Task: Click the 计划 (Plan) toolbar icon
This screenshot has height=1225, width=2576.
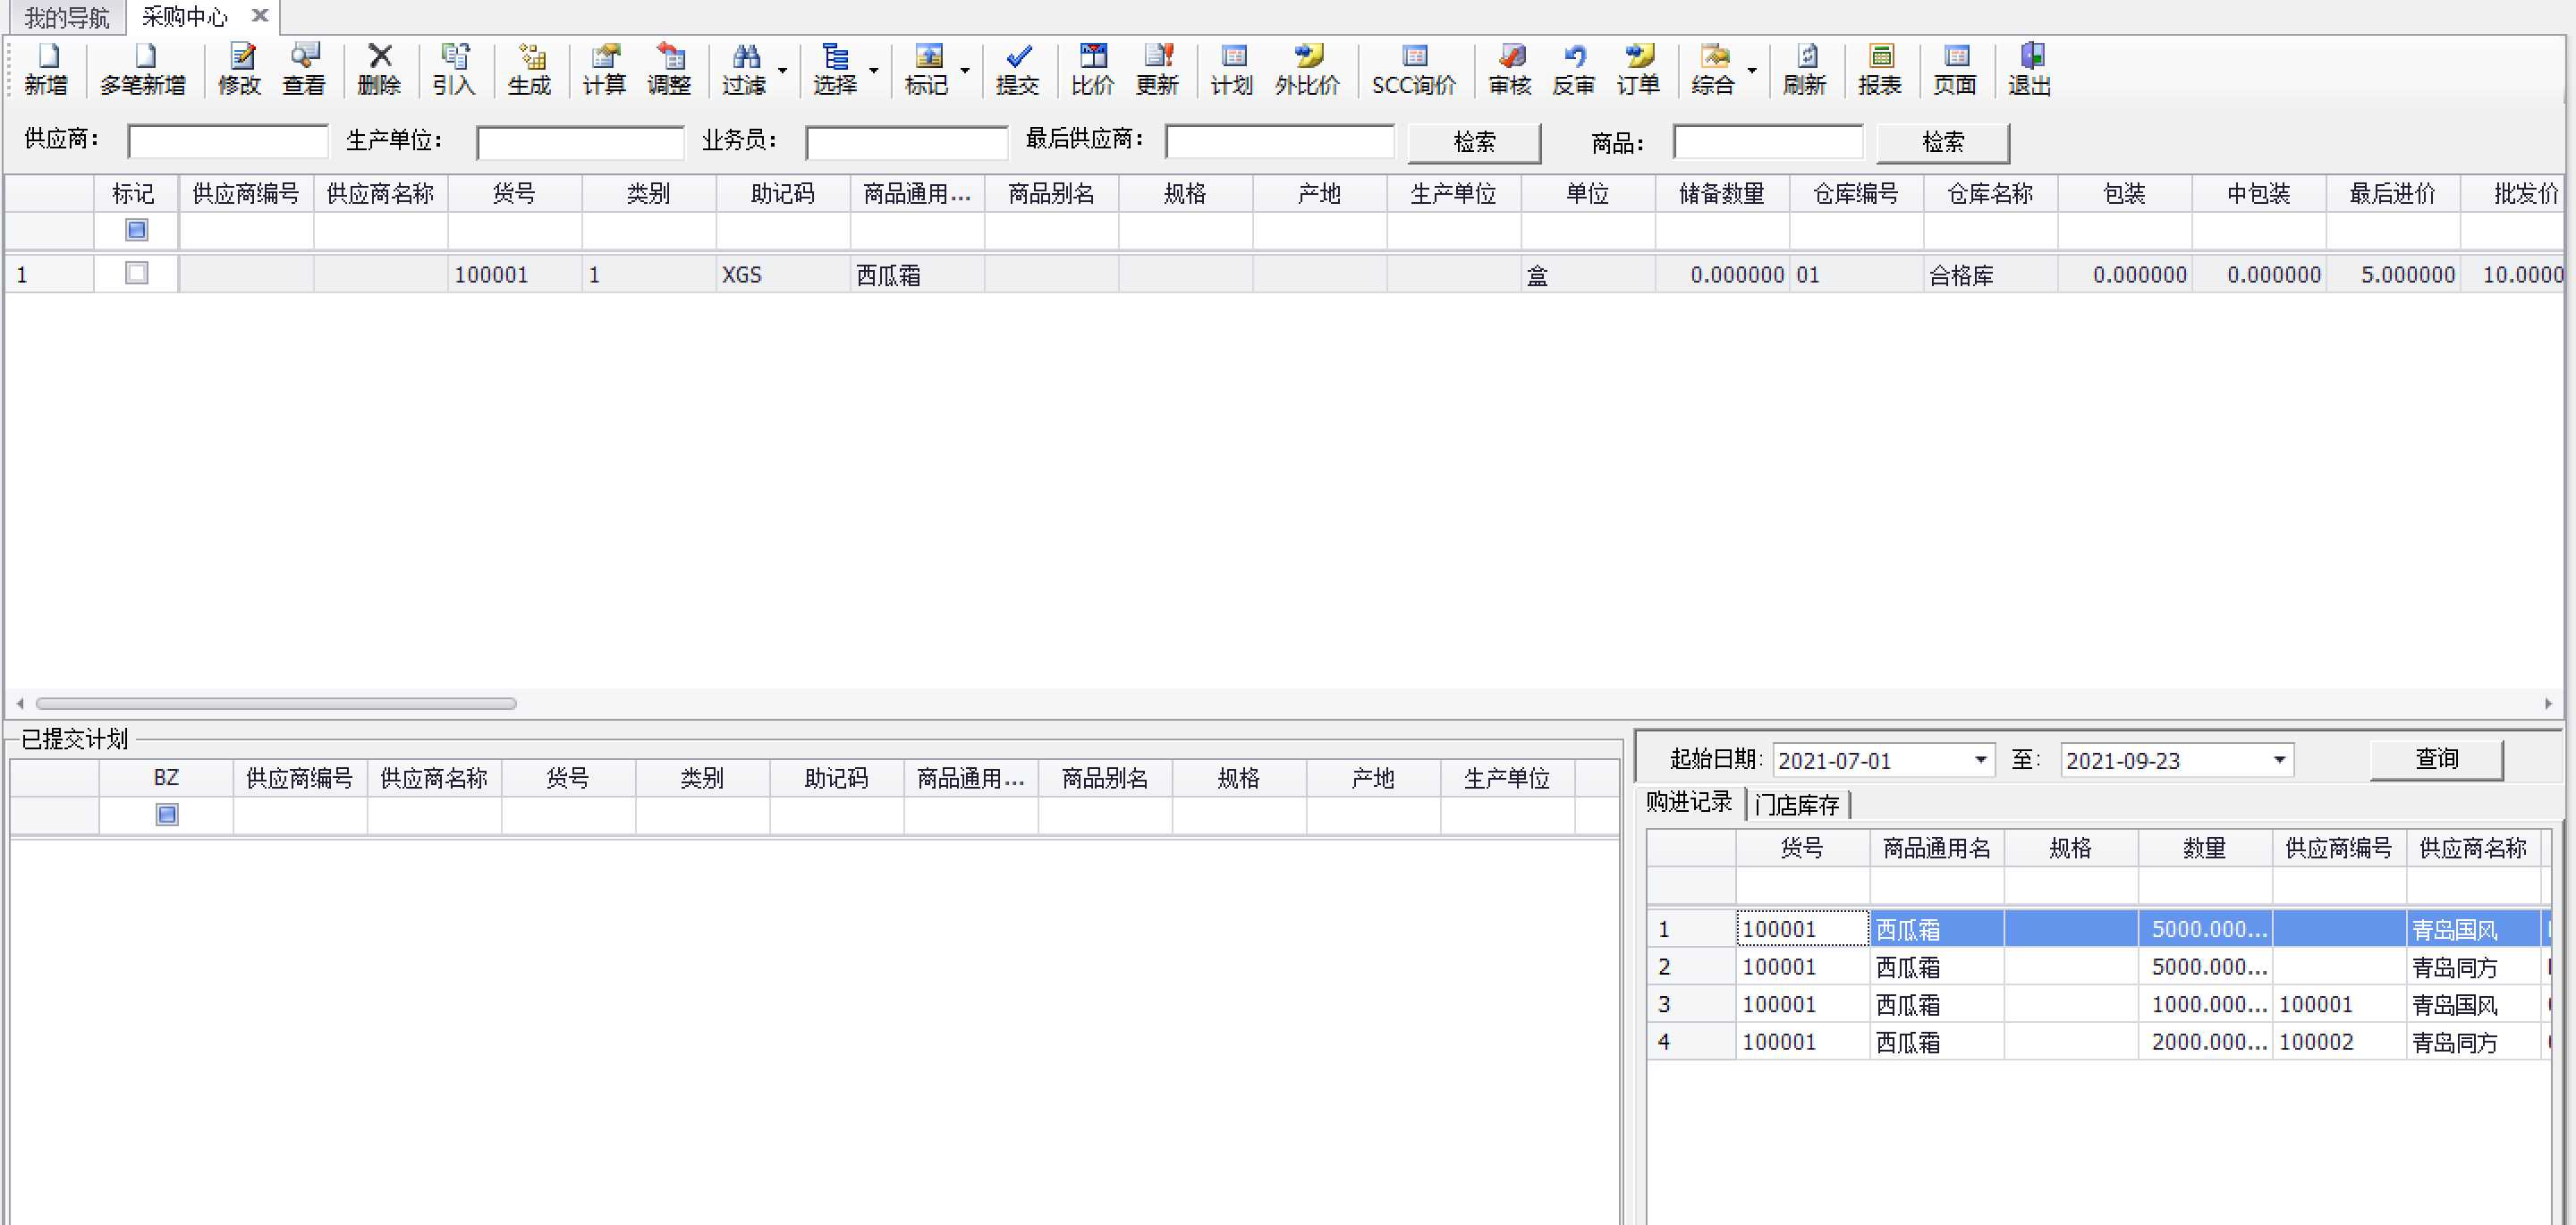Action: [x=1233, y=69]
